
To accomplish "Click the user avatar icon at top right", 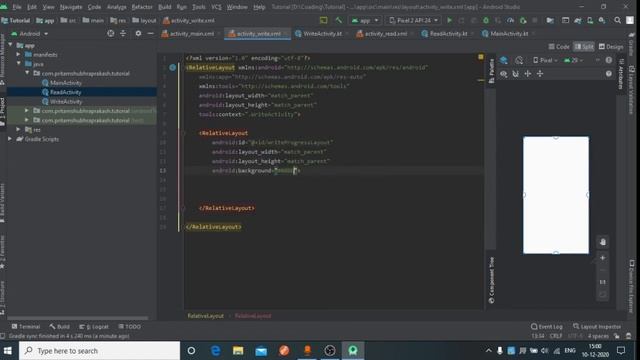I will click(x=630, y=20).
